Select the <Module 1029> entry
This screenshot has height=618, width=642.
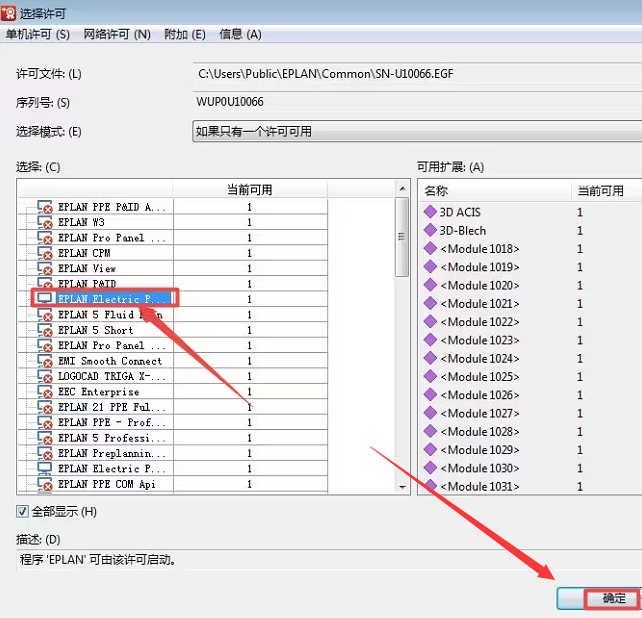tap(479, 450)
